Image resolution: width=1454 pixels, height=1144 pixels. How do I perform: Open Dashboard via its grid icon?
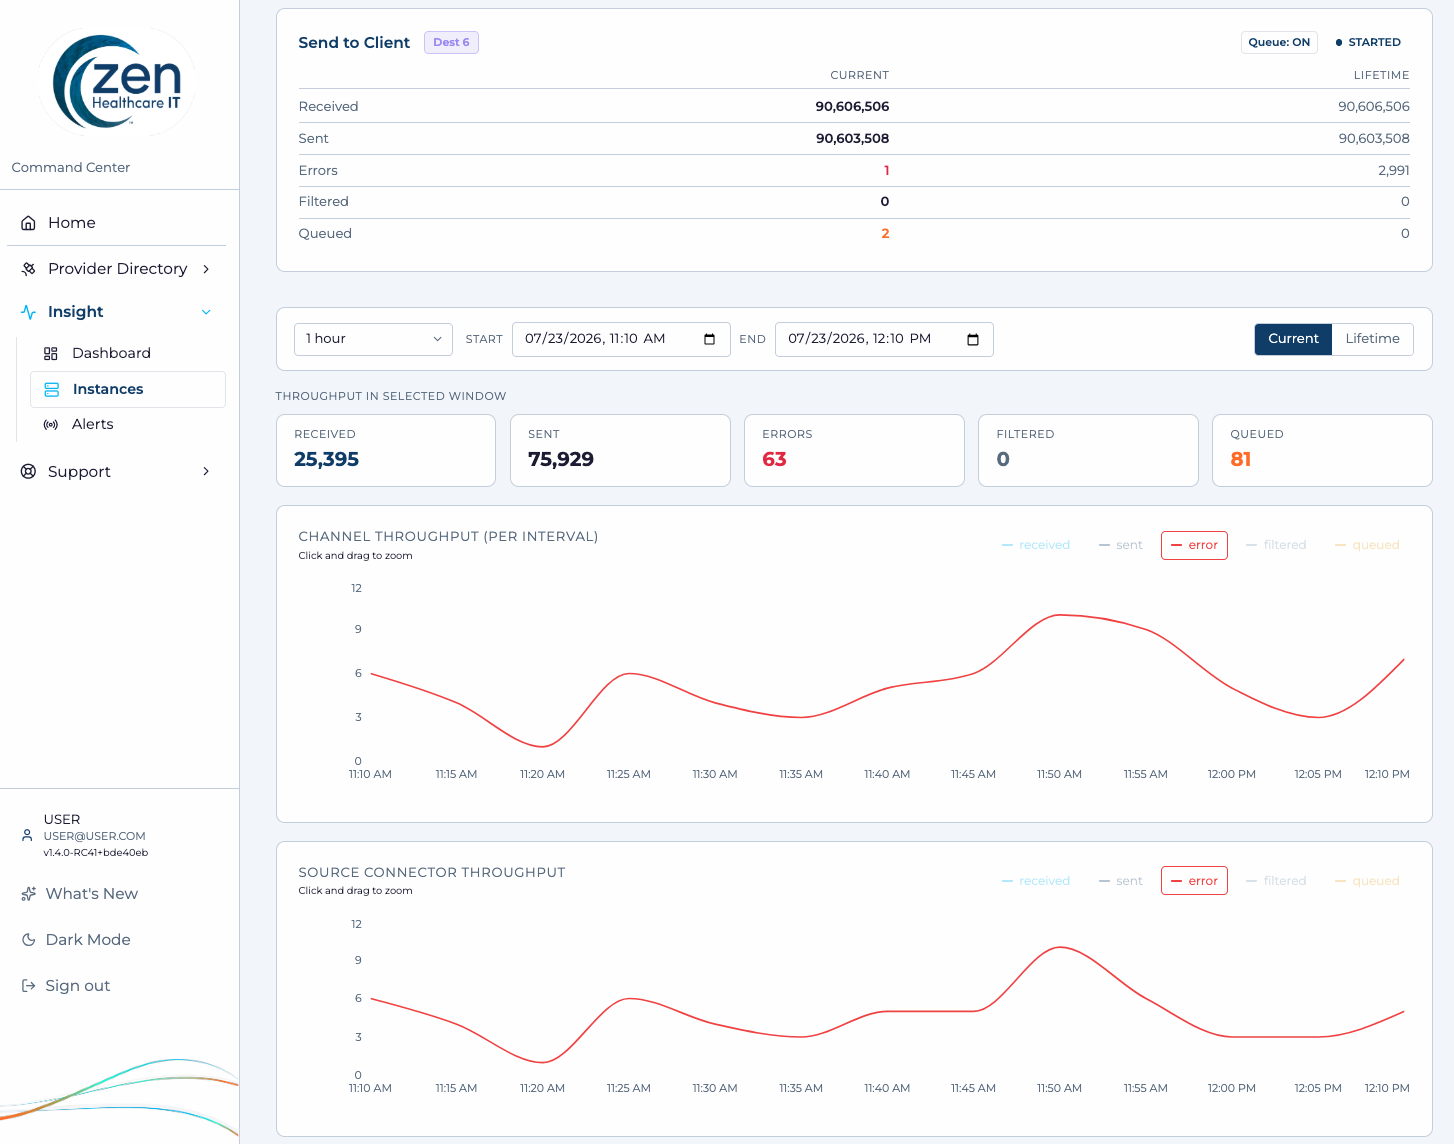click(x=51, y=353)
